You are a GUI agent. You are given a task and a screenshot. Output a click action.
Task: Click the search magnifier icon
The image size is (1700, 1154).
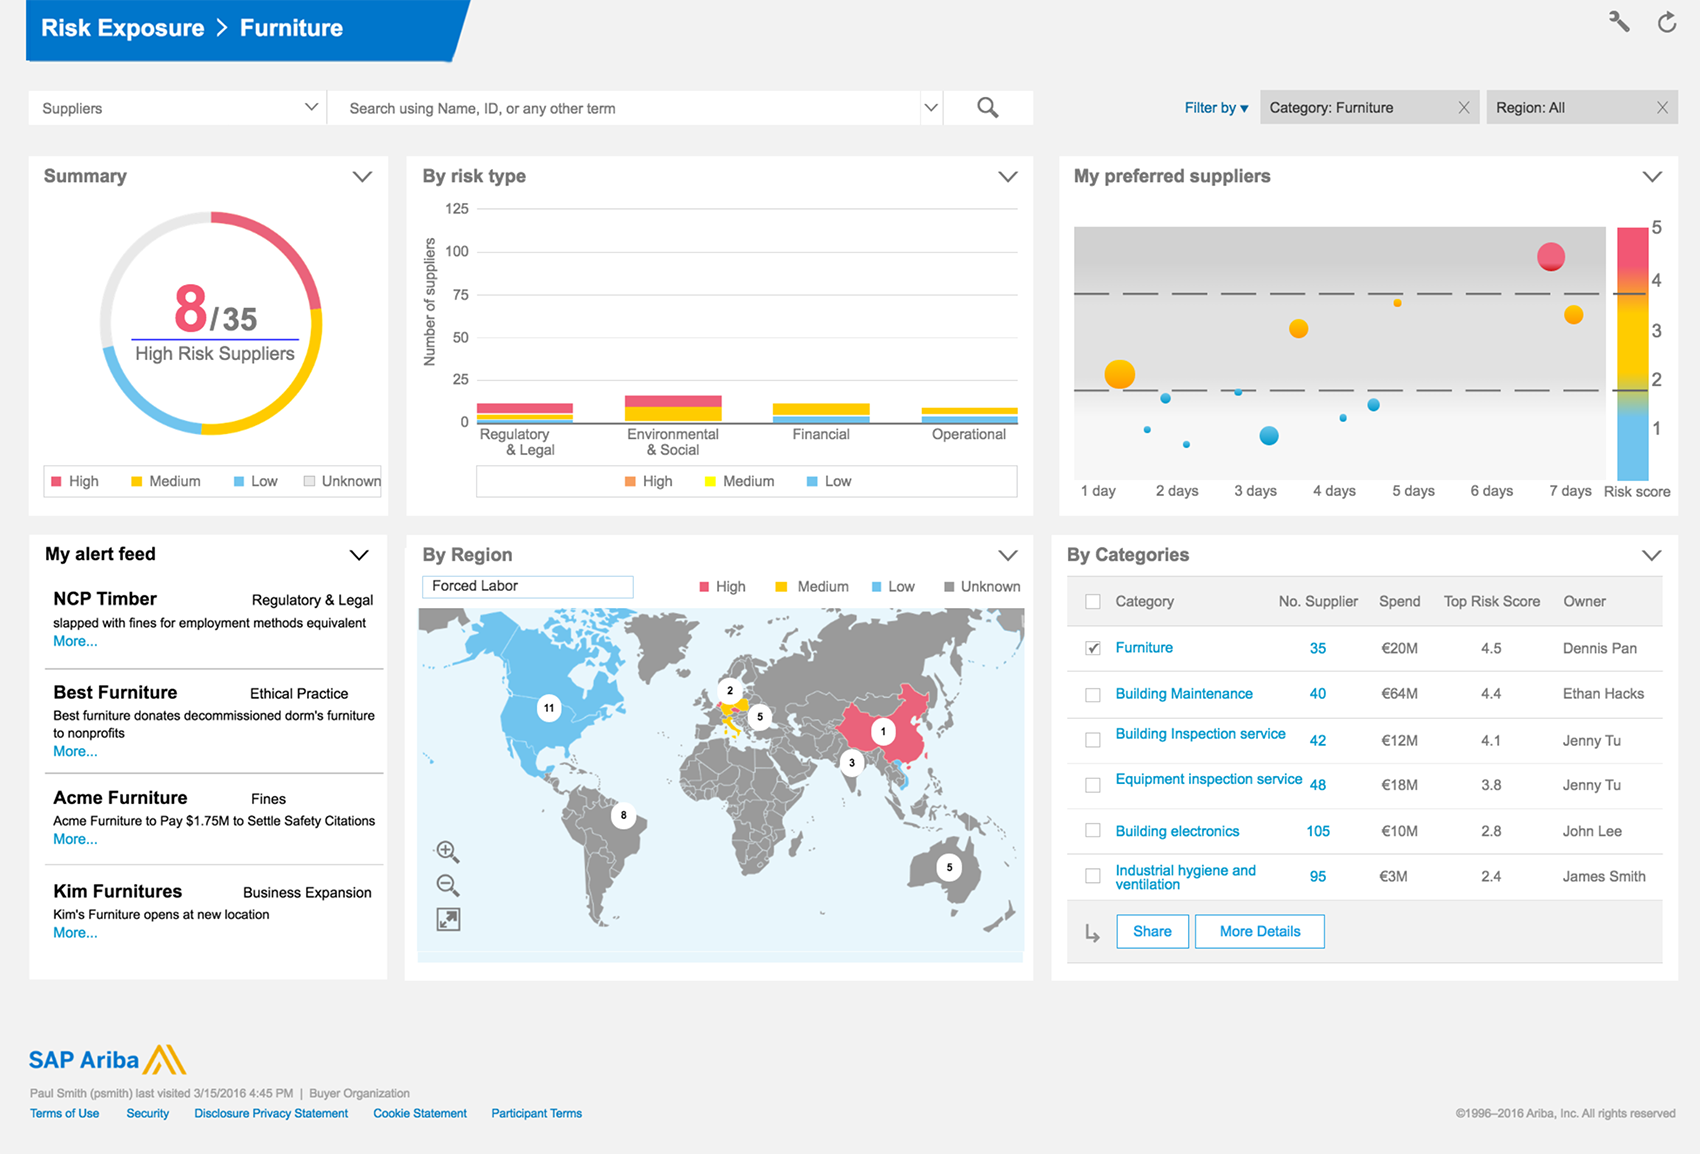pos(988,107)
